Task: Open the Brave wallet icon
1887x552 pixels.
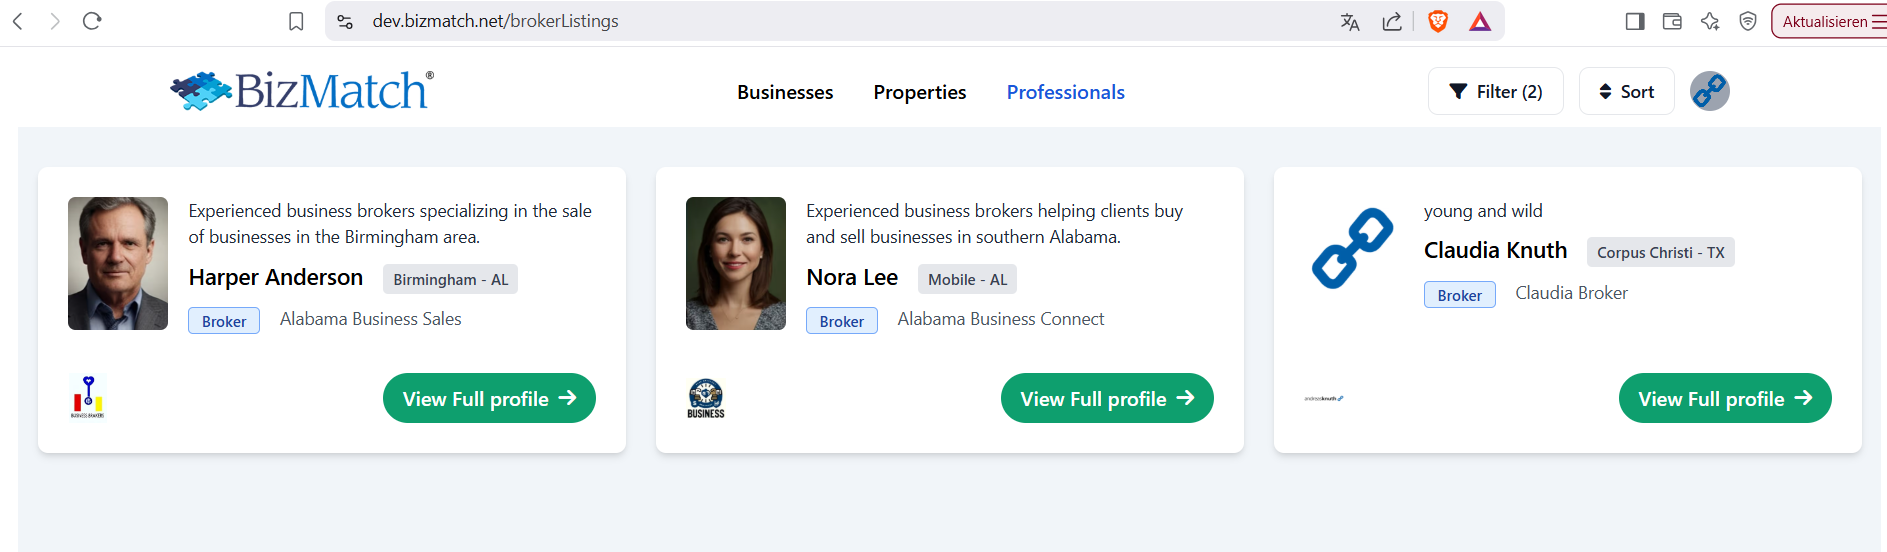Action: pos(1672,22)
